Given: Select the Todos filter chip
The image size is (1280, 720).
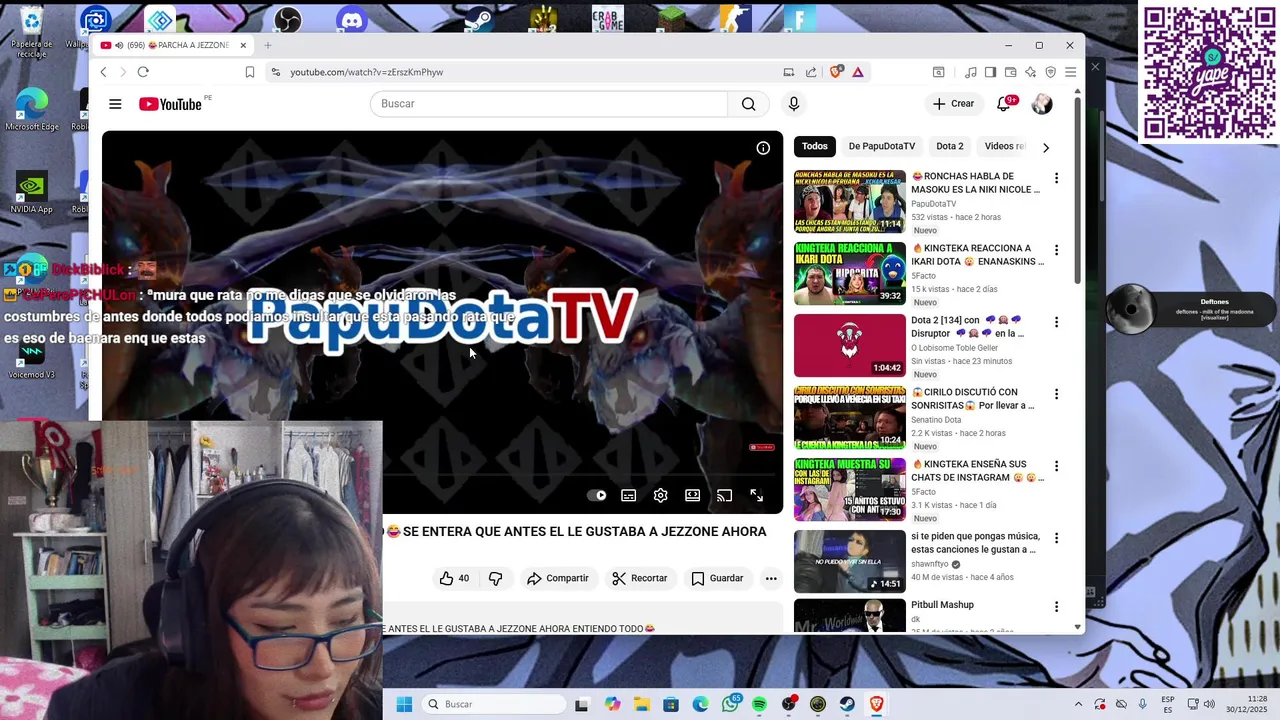Looking at the screenshot, I should (815, 146).
